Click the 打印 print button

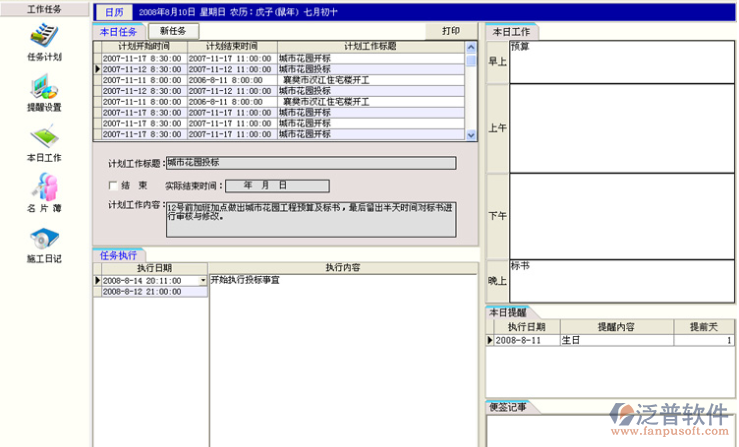(x=452, y=31)
